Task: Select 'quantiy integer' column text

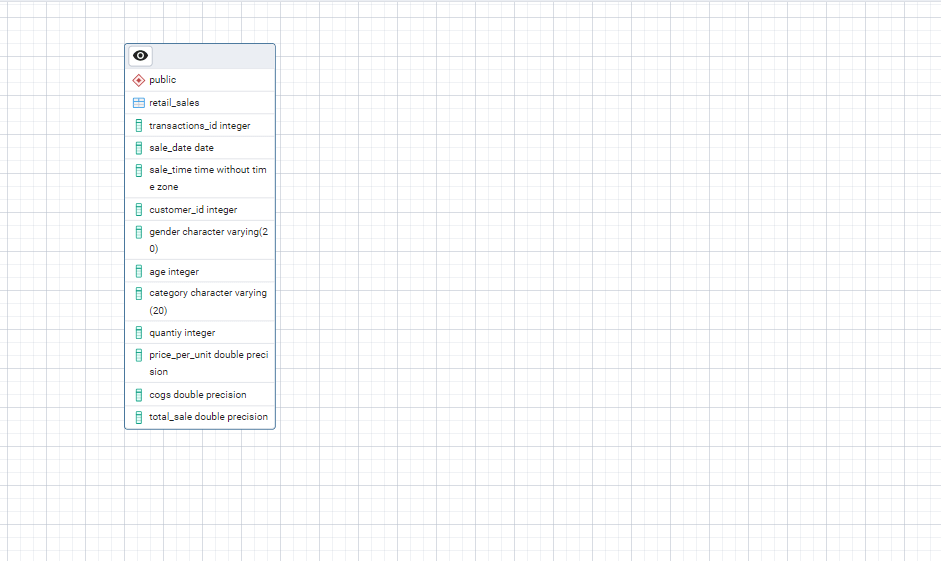Action: click(182, 332)
